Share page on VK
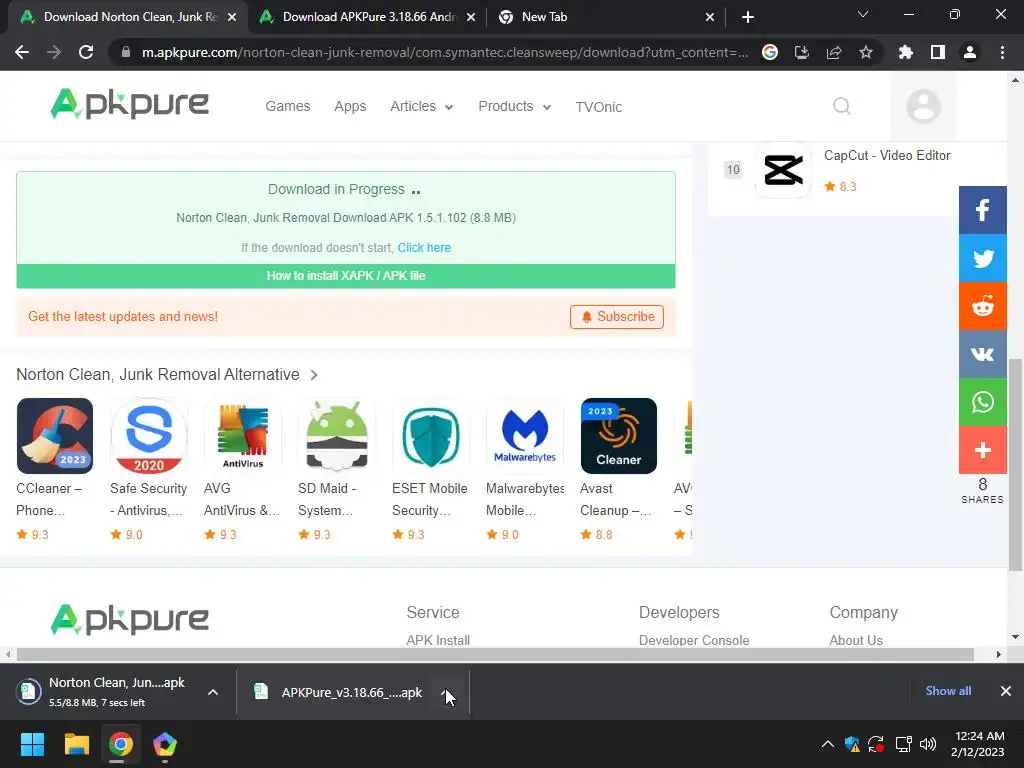Screen dimensions: 1024x768 click(982, 354)
